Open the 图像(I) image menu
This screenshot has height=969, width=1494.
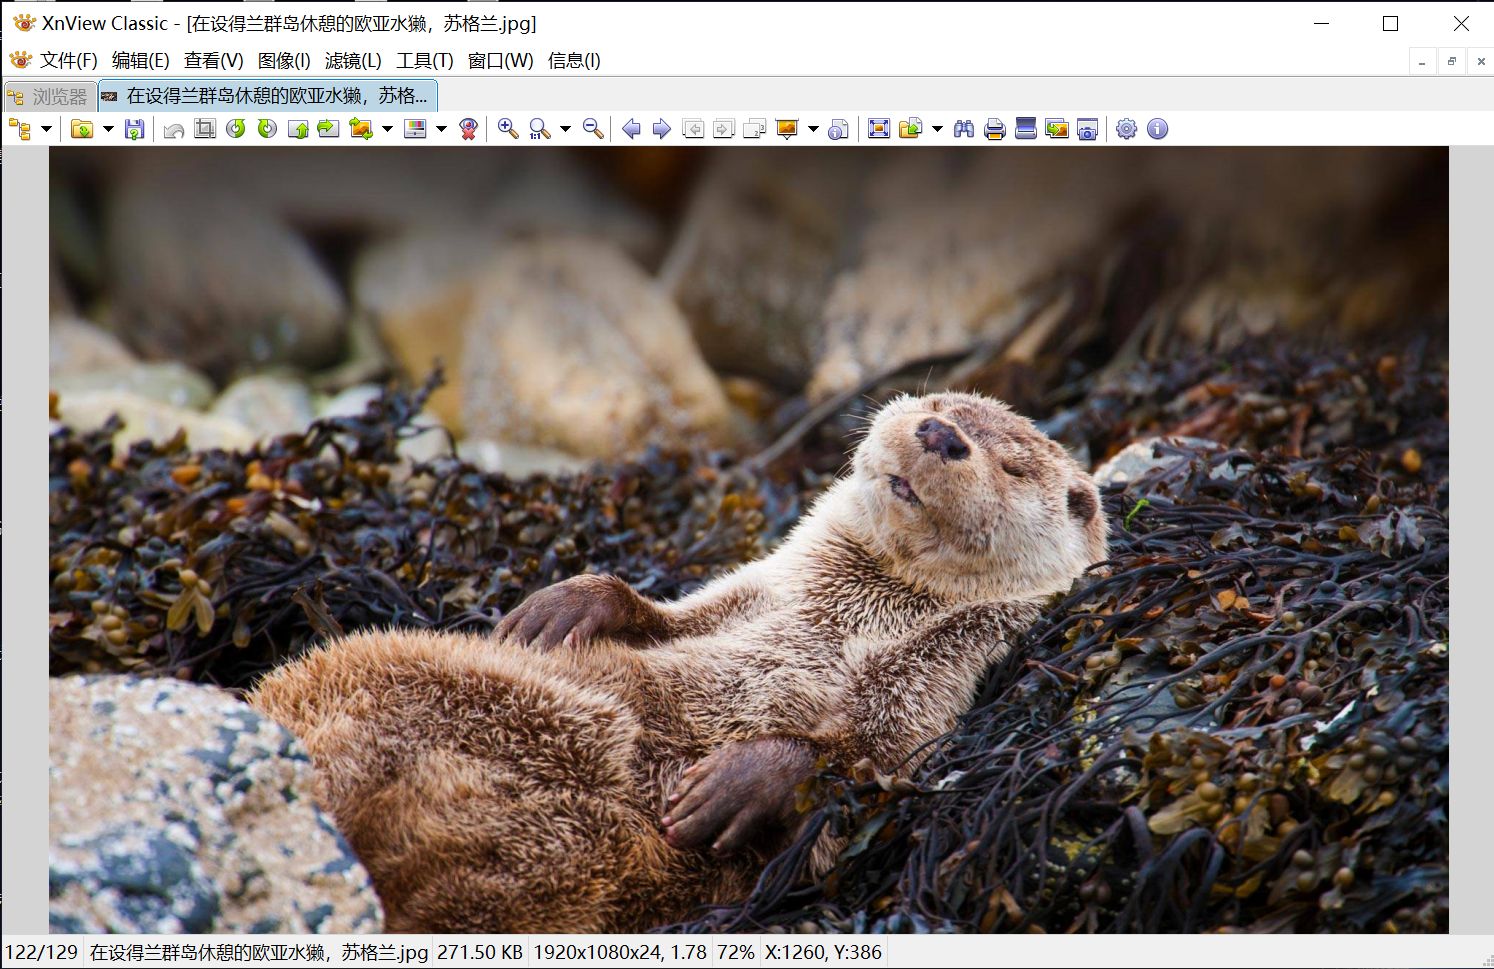click(284, 61)
